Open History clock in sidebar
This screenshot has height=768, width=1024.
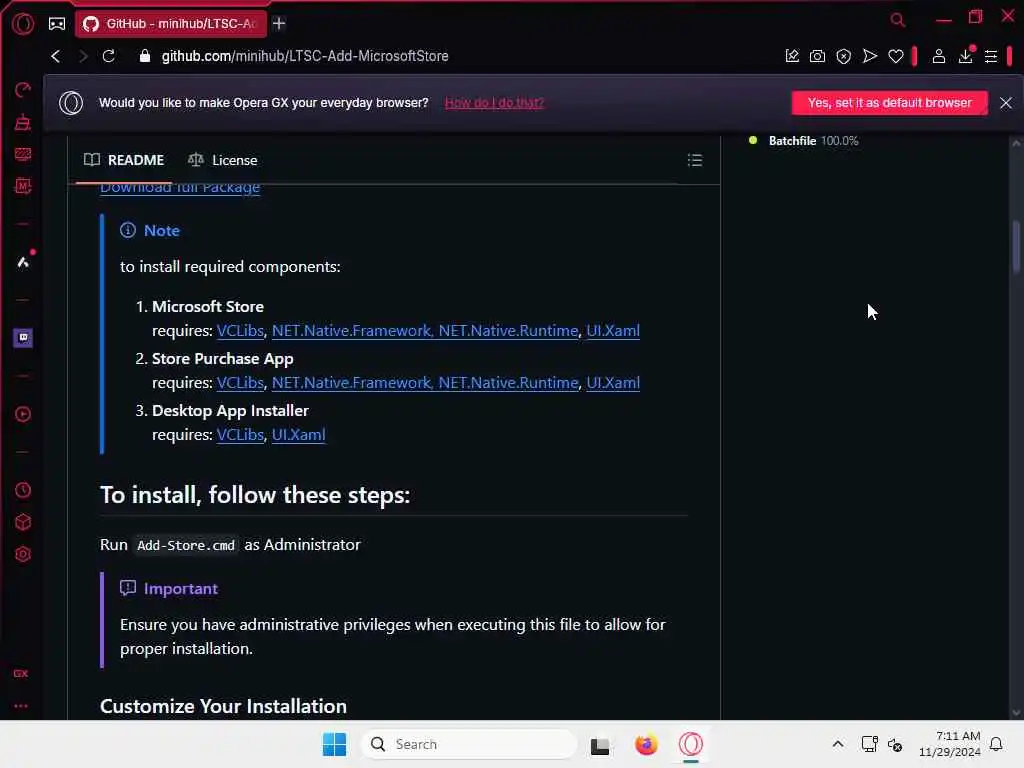tap(23, 490)
